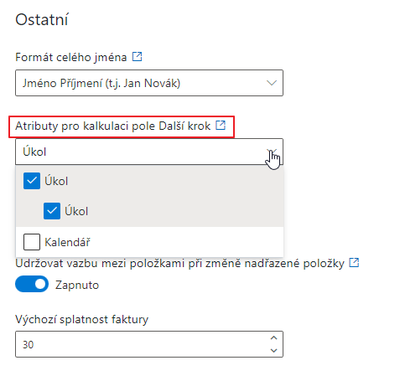Click the Atributy pro kalkulaci pole label
Screen dimensions: 400x381
click(113, 126)
